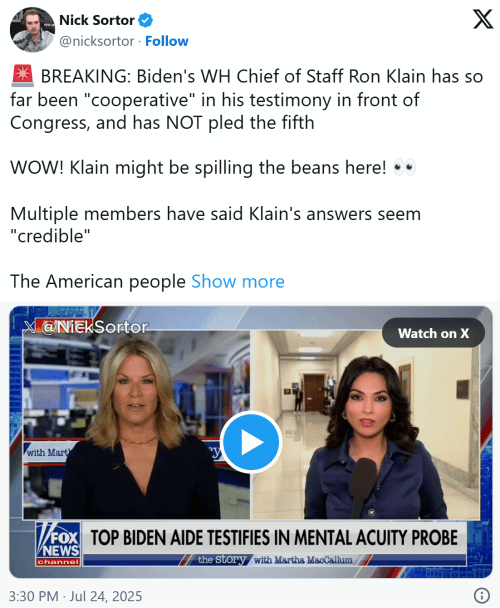
Task: Click the blue verified checkmark badge
Action: (x=145, y=20)
